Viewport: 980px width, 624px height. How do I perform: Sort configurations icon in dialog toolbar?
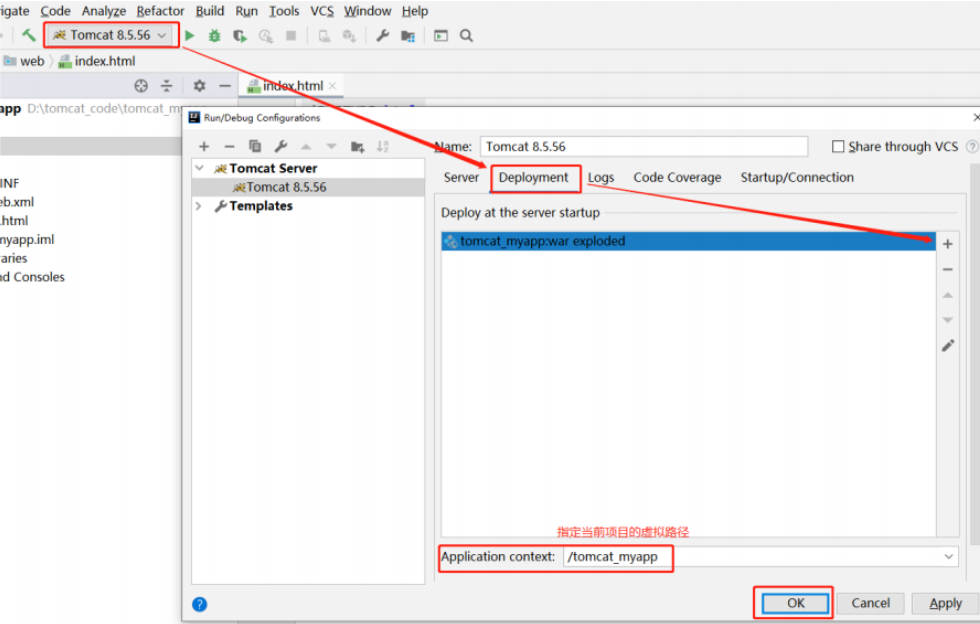click(x=382, y=147)
